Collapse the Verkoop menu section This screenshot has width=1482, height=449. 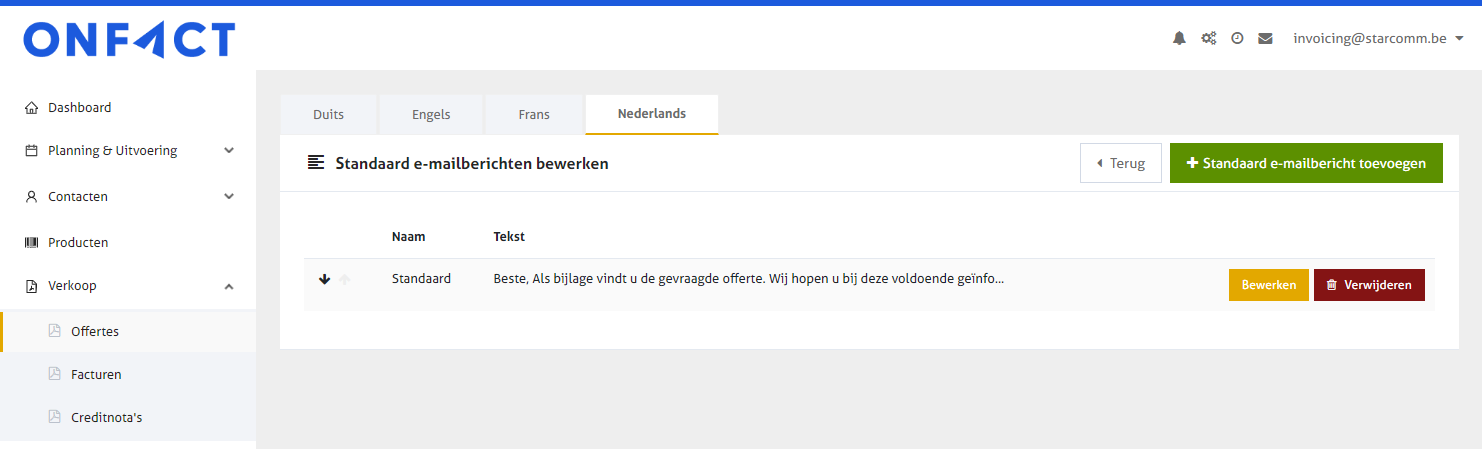point(229,286)
